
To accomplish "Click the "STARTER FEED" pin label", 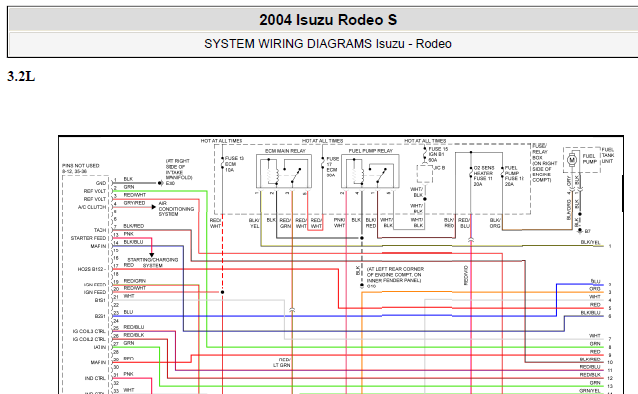I will [88, 238].
